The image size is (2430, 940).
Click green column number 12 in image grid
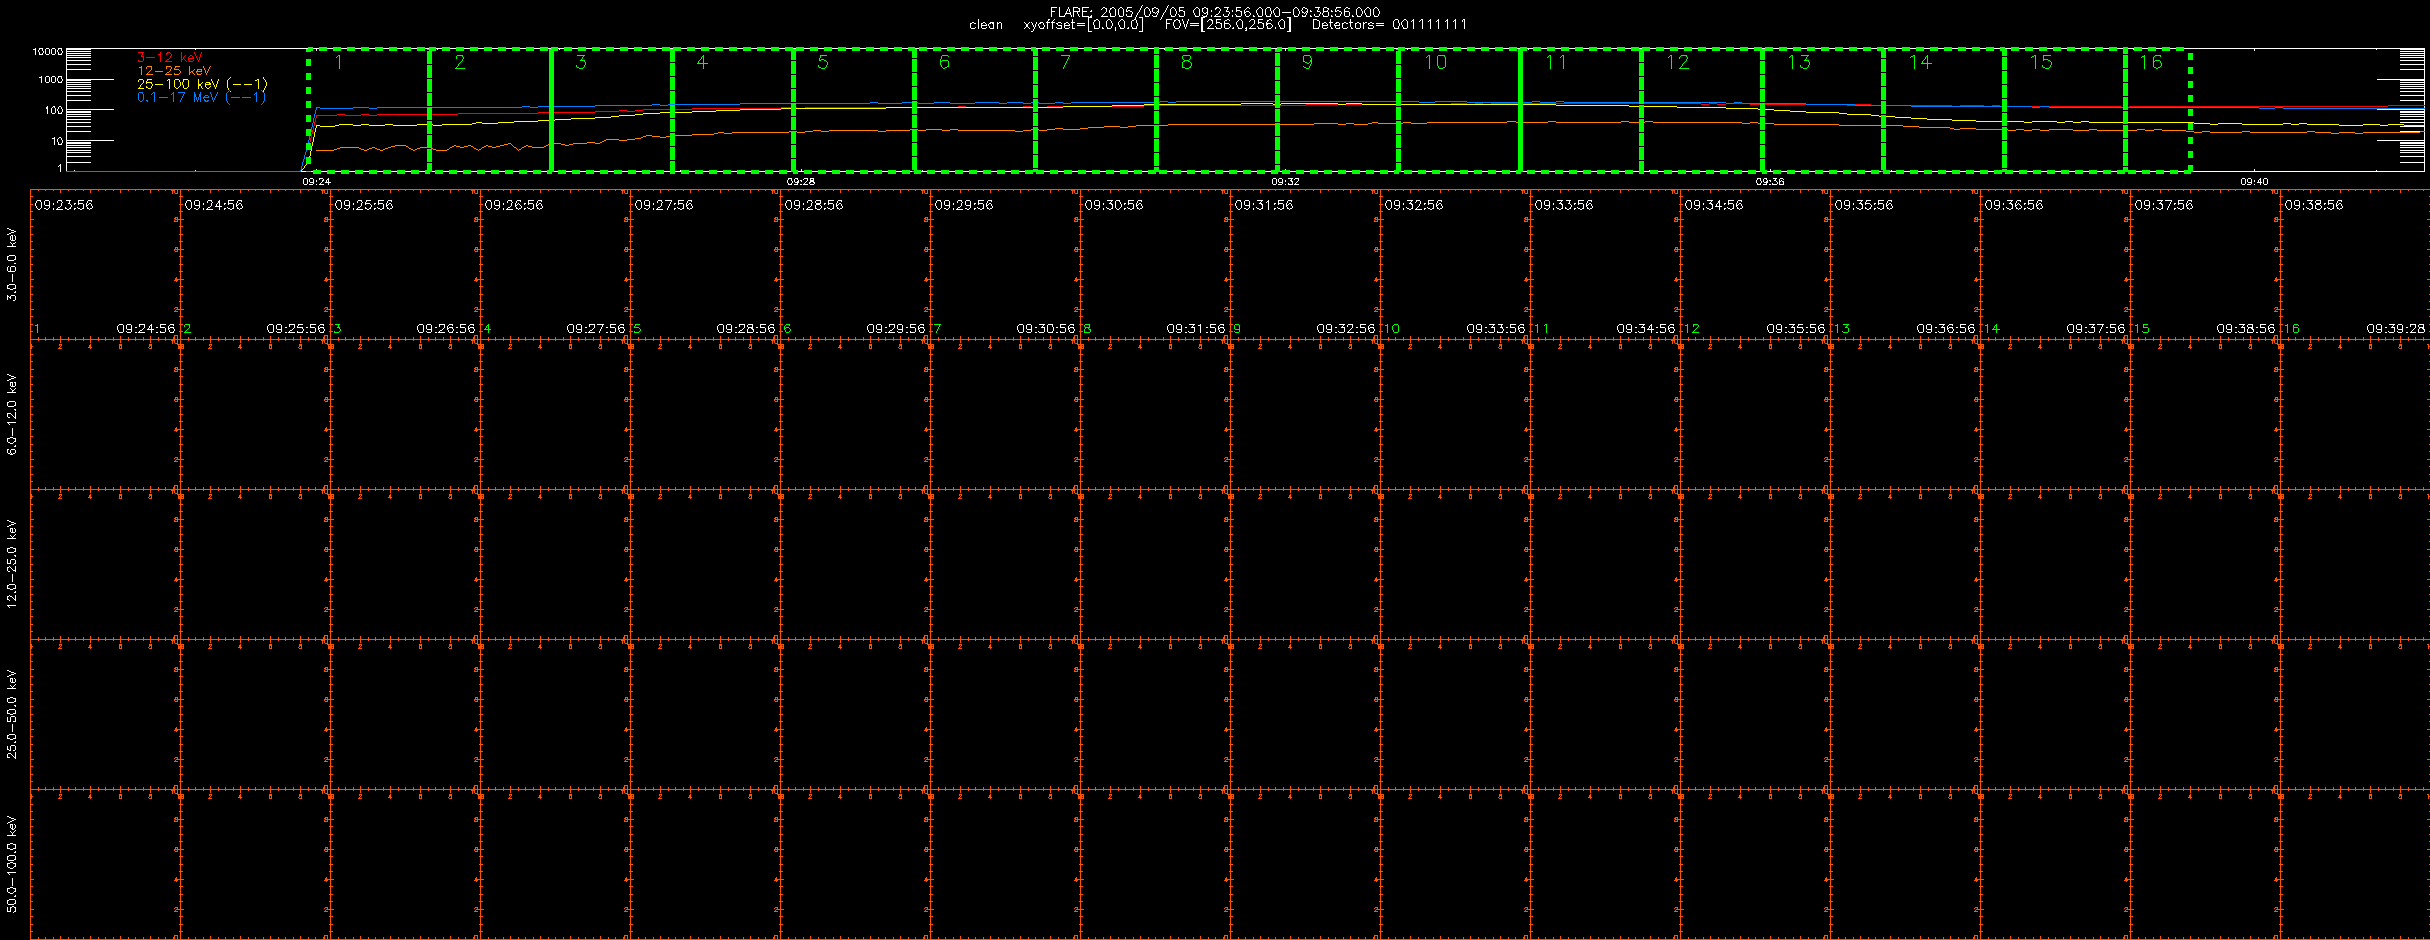tap(1692, 329)
